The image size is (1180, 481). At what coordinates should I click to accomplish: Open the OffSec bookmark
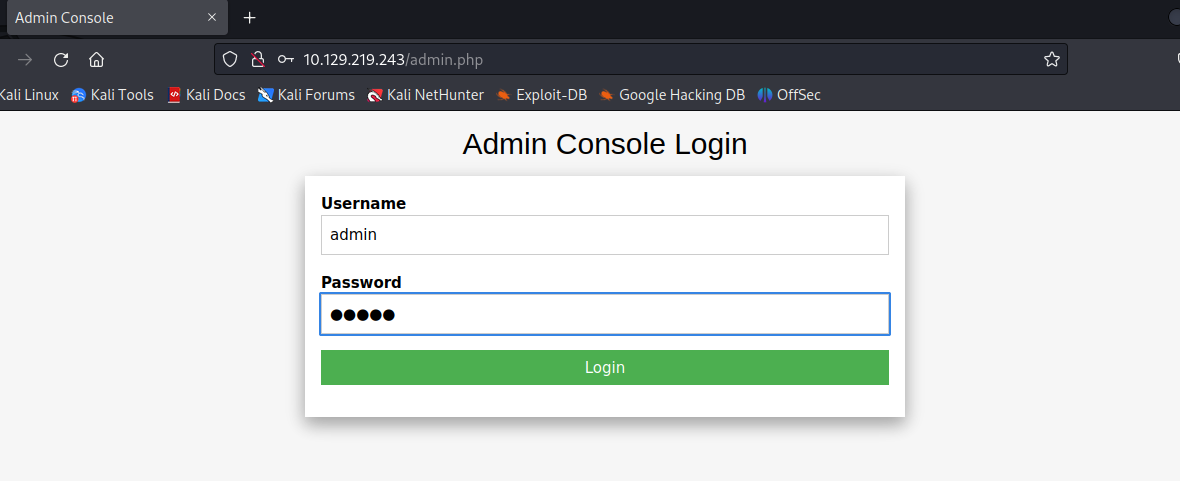789,95
